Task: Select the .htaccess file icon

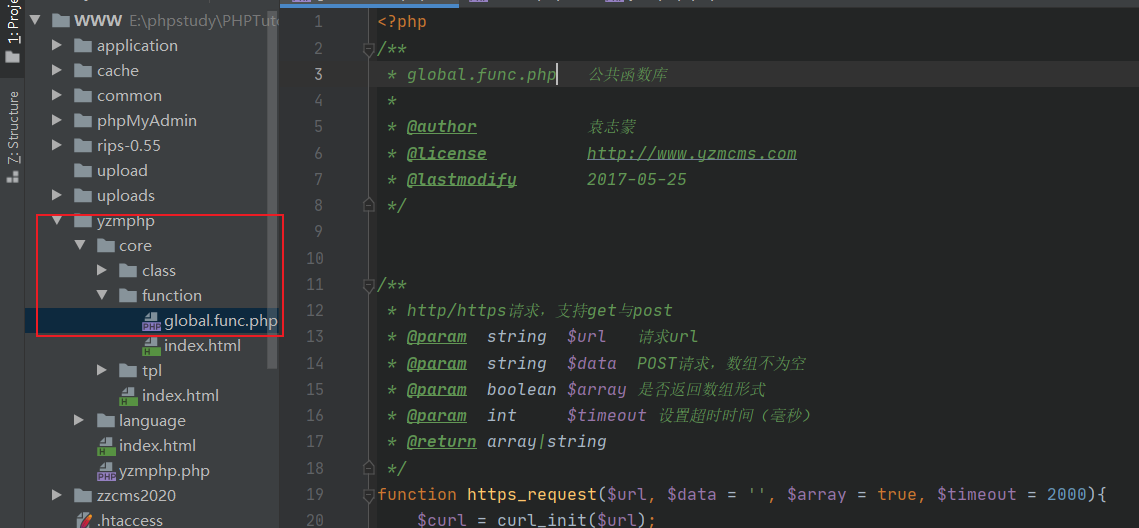Action: click(x=83, y=520)
